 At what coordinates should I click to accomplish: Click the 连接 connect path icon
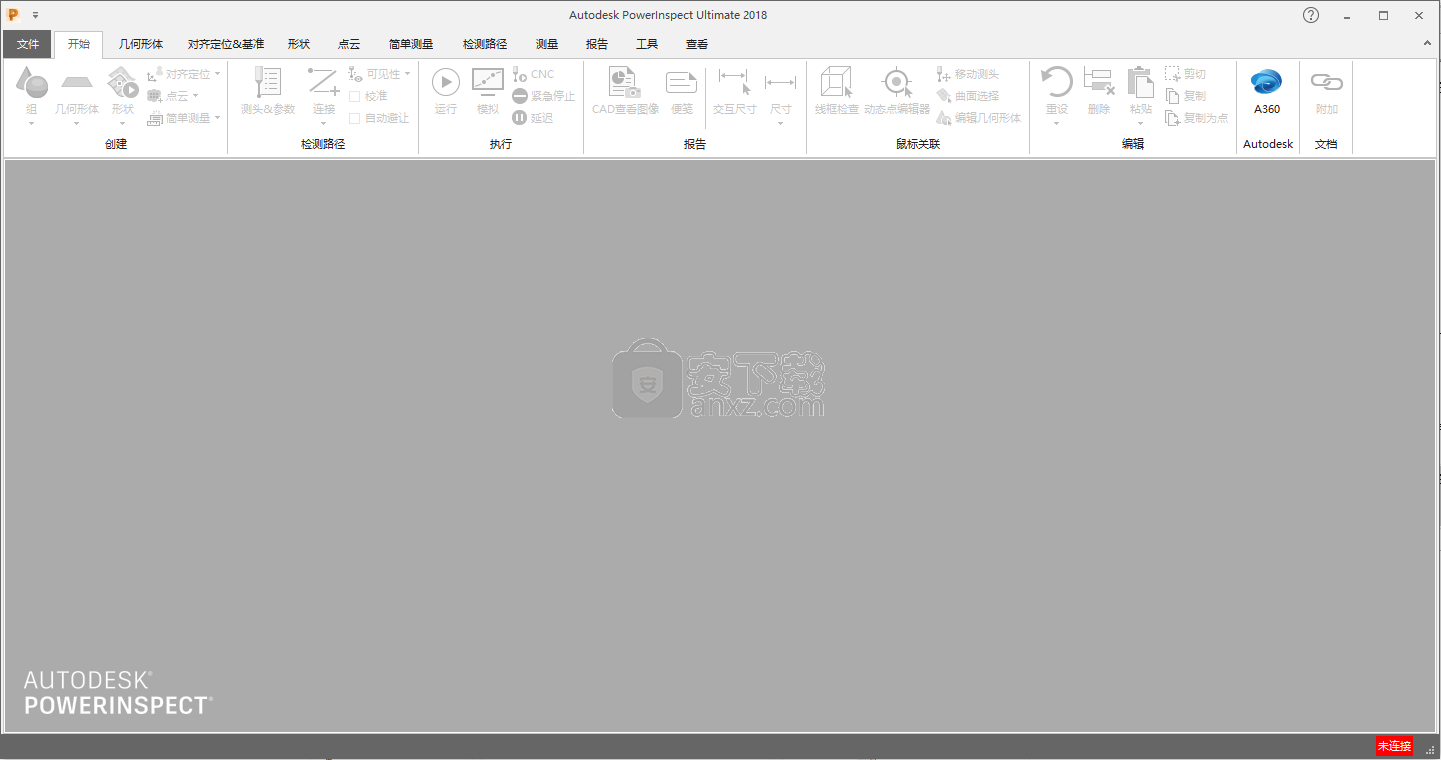(323, 82)
